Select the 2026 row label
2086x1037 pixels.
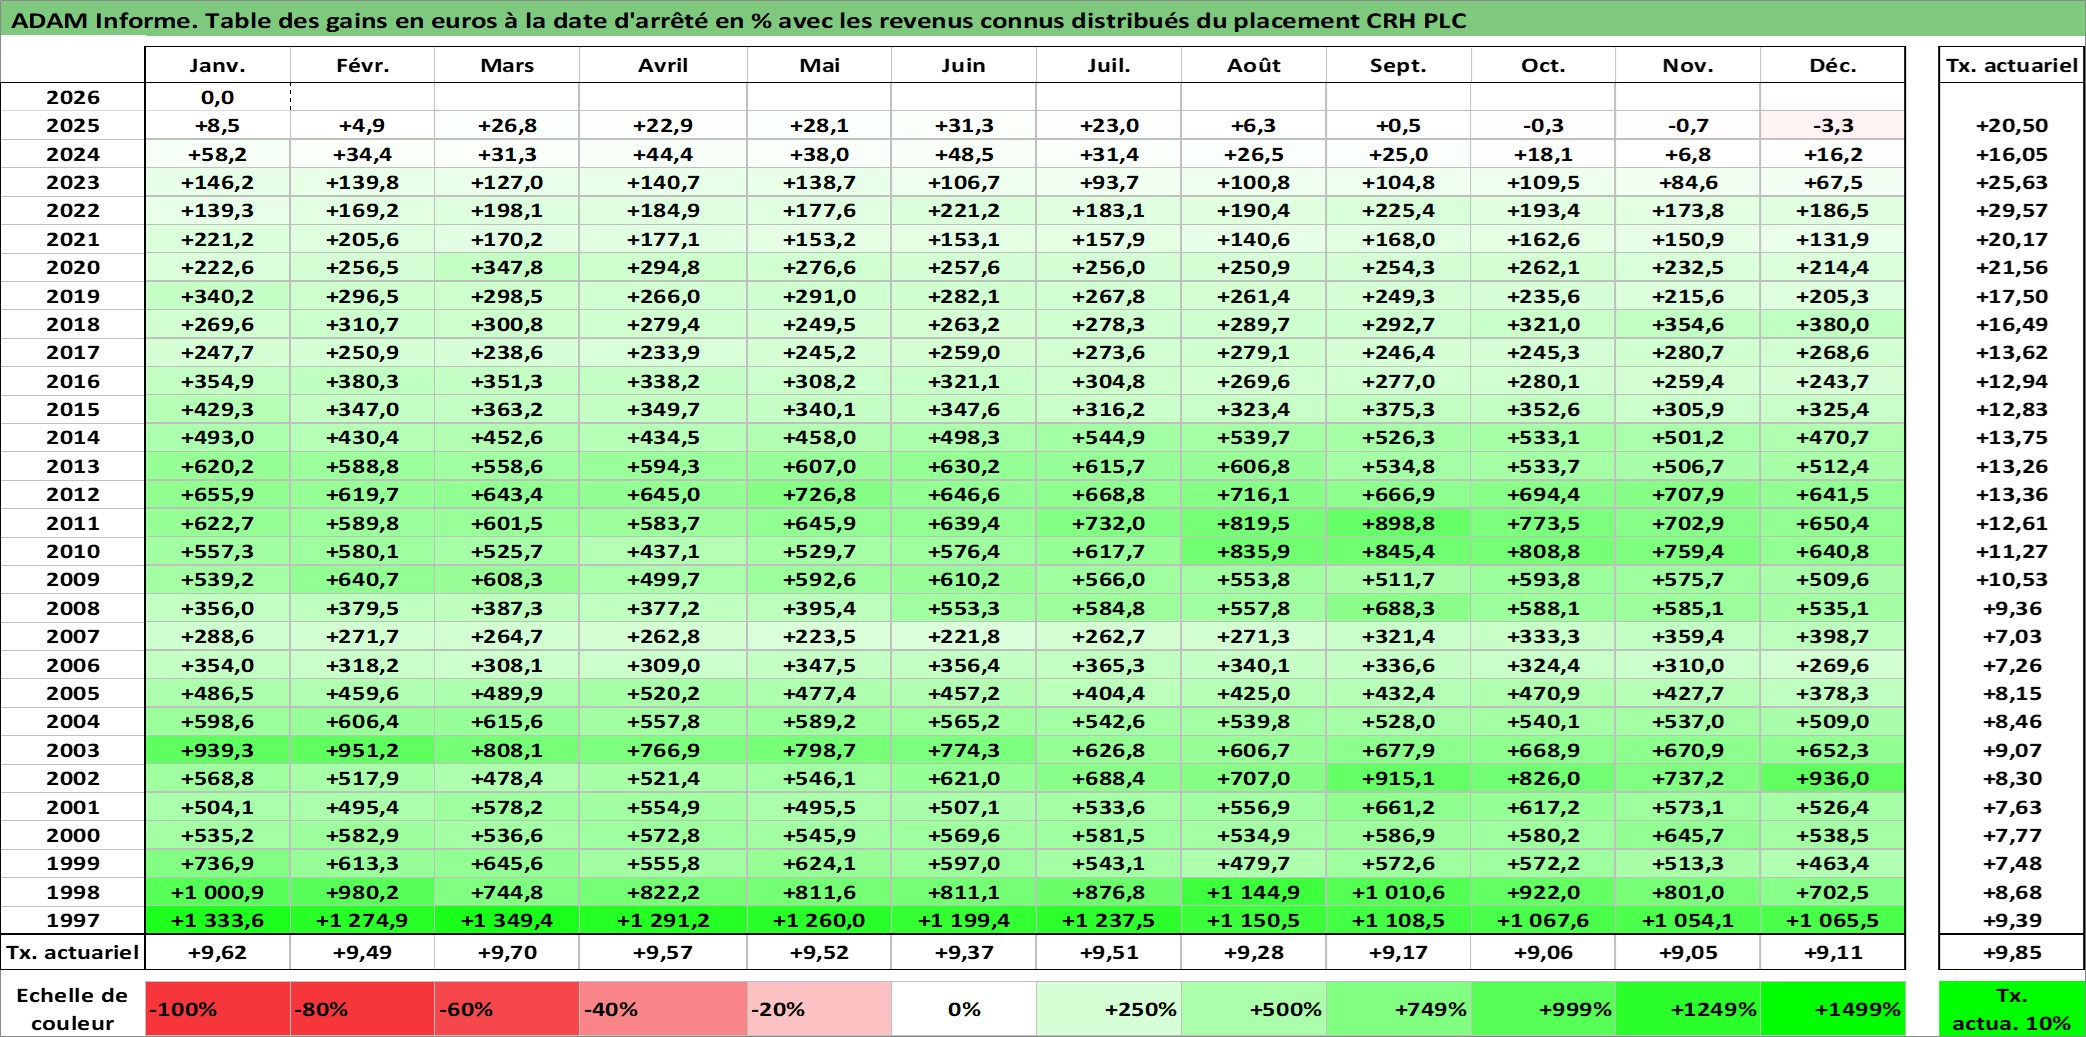coord(73,97)
